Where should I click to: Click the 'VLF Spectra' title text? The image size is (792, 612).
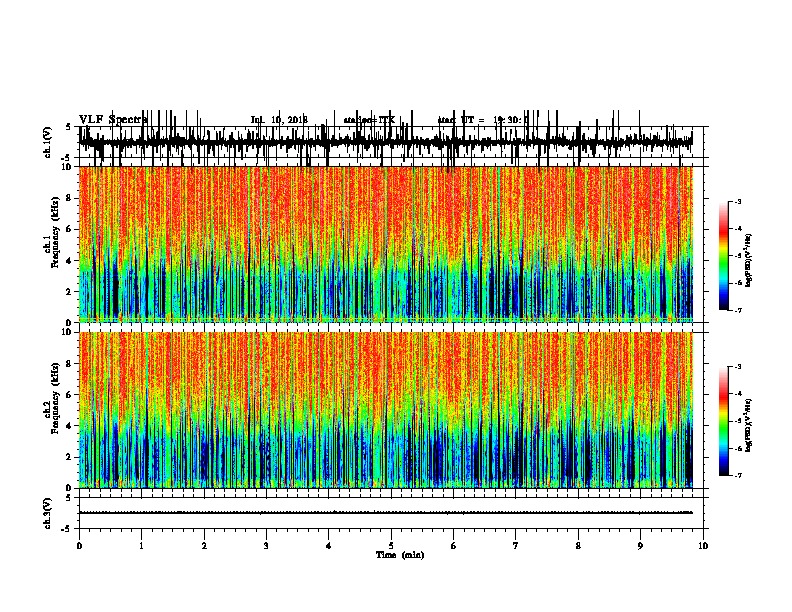113,120
